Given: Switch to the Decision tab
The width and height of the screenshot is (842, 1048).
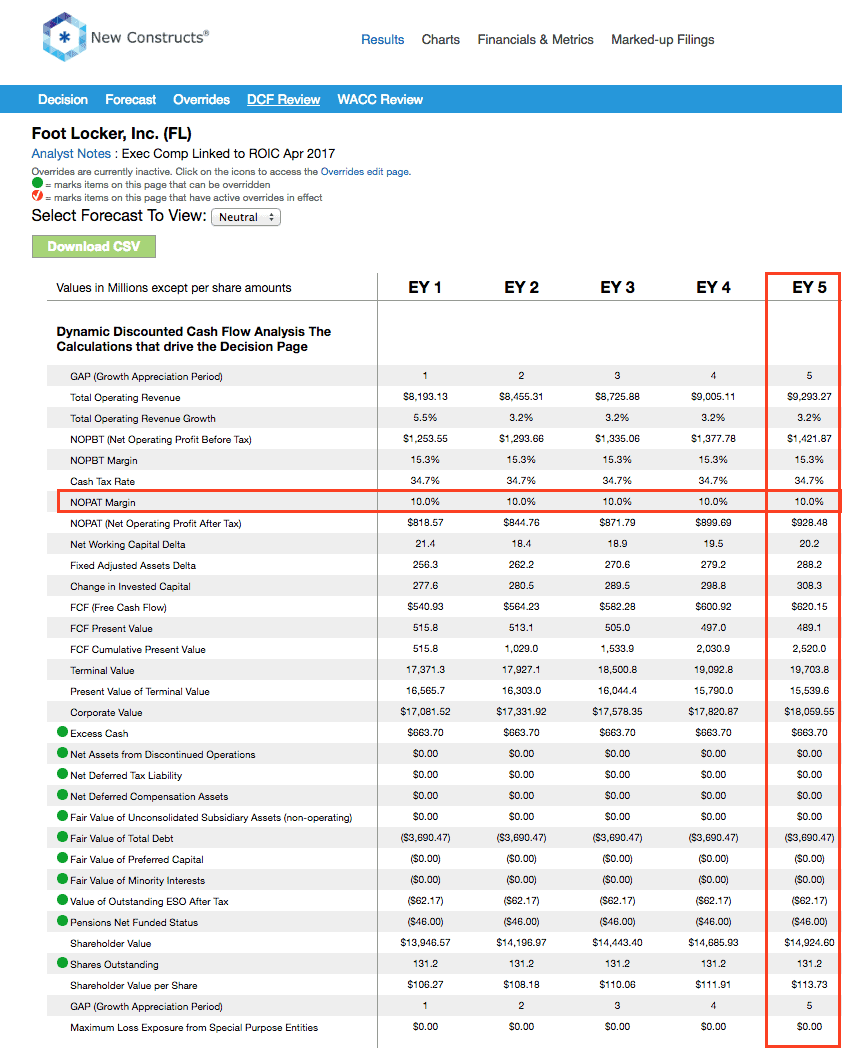Looking at the screenshot, I should [63, 100].
